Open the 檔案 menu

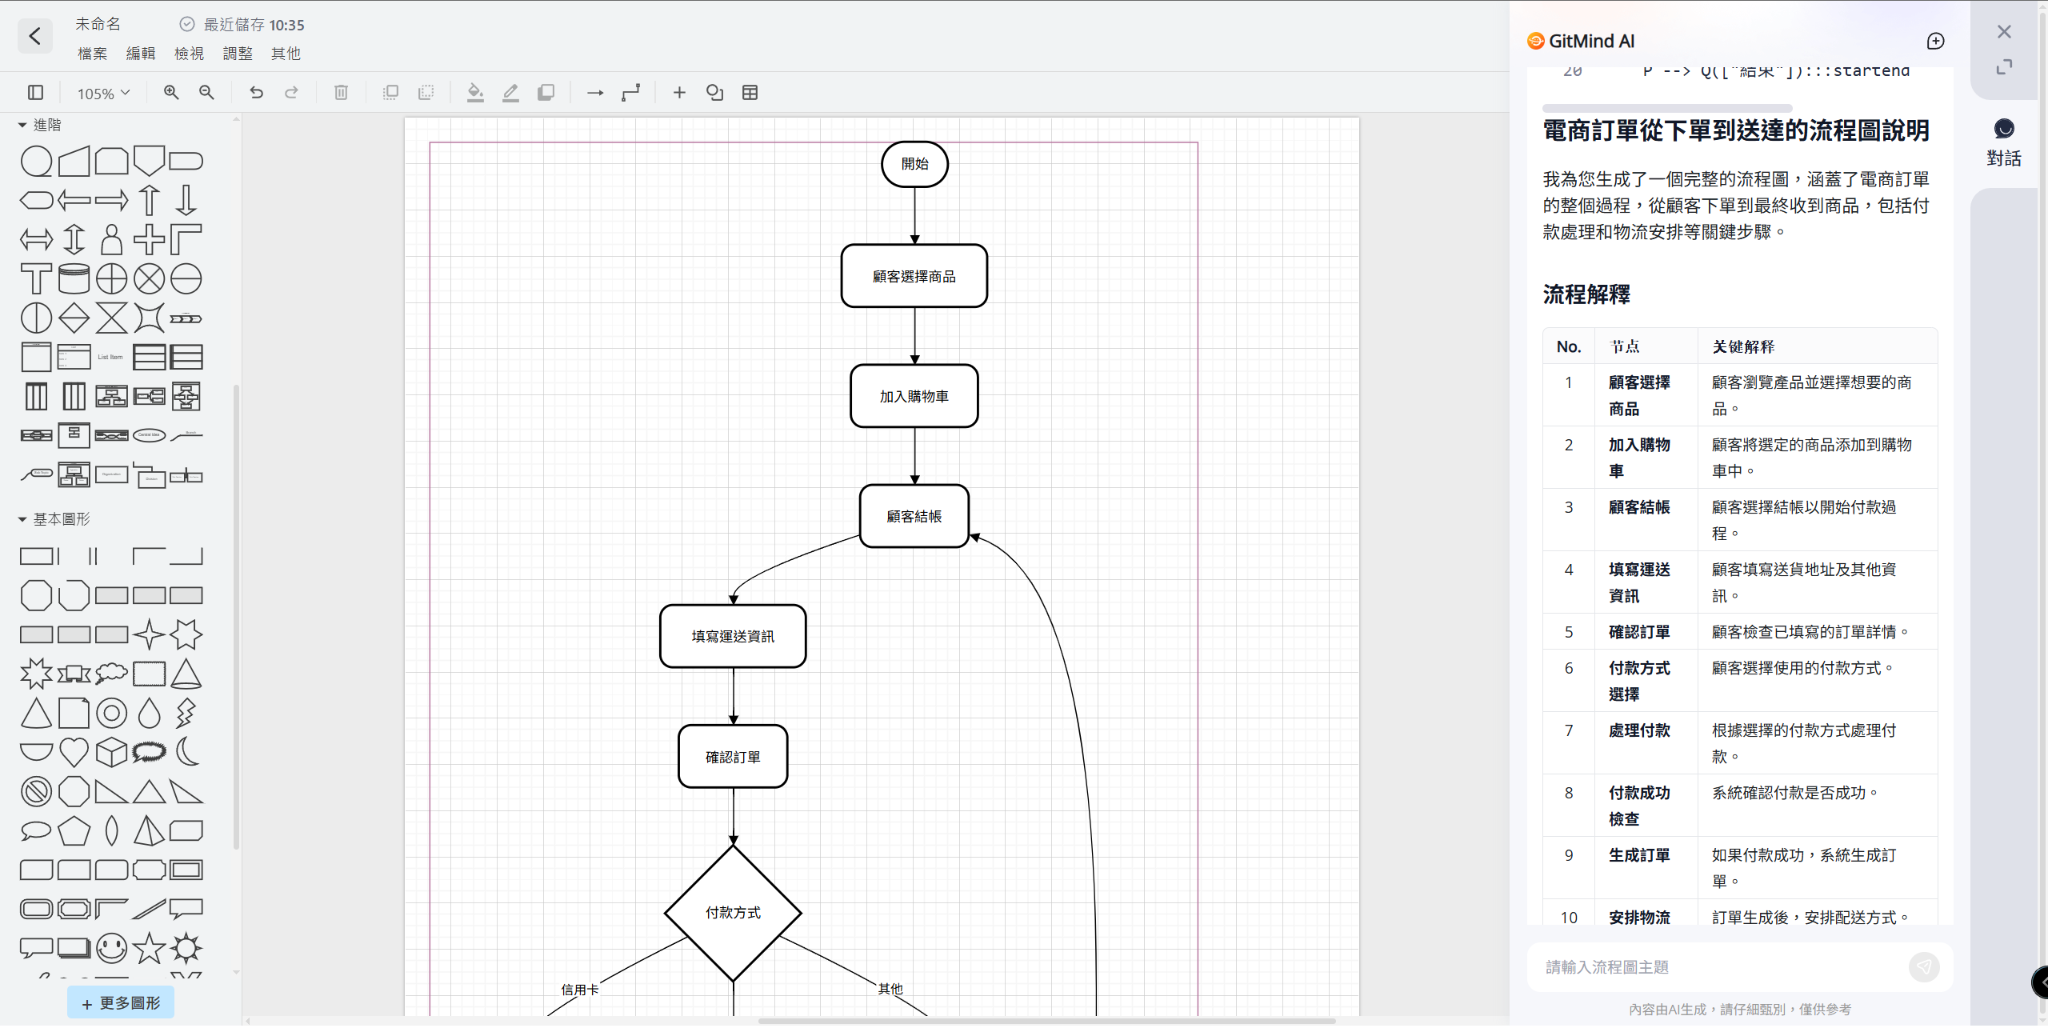(x=92, y=54)
